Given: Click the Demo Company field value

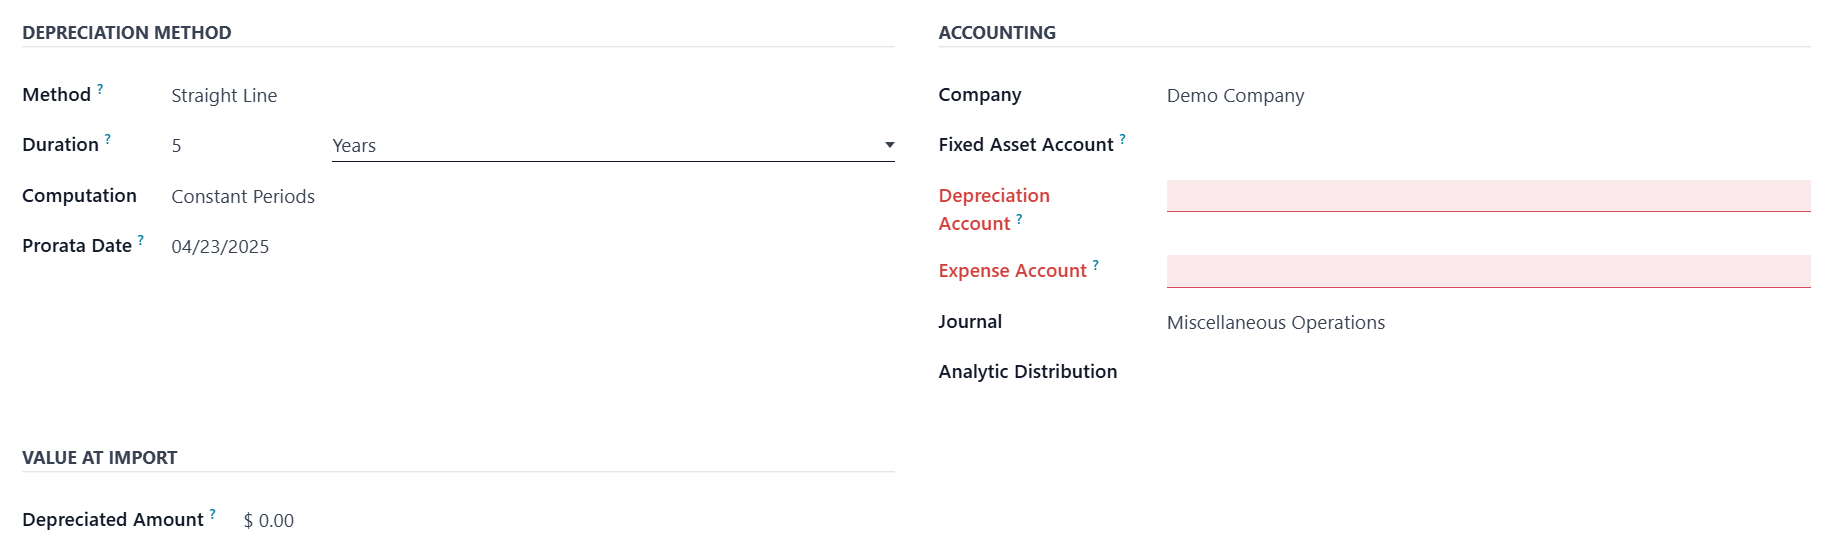Looking at the screenshot, I should point(1235,96).
